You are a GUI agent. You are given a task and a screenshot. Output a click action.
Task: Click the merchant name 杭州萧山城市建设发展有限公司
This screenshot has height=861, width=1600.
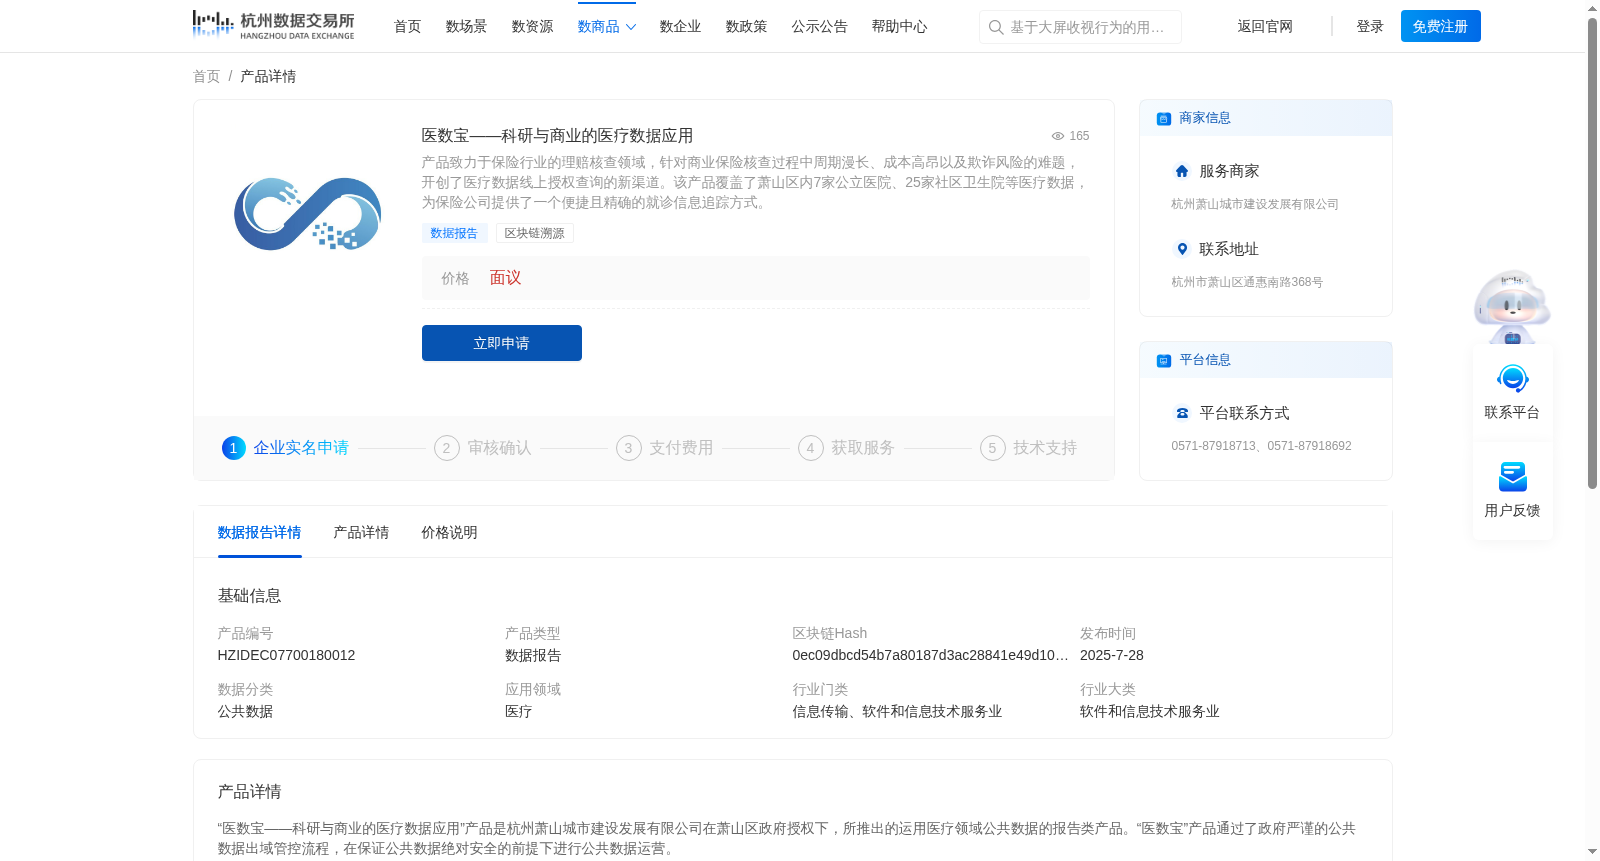tap(1255, 204)
